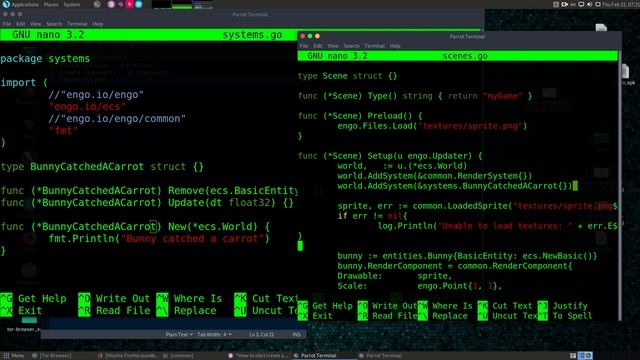Click the type BunnyCatchedACarrot struct line

click(x=102, y=167)
